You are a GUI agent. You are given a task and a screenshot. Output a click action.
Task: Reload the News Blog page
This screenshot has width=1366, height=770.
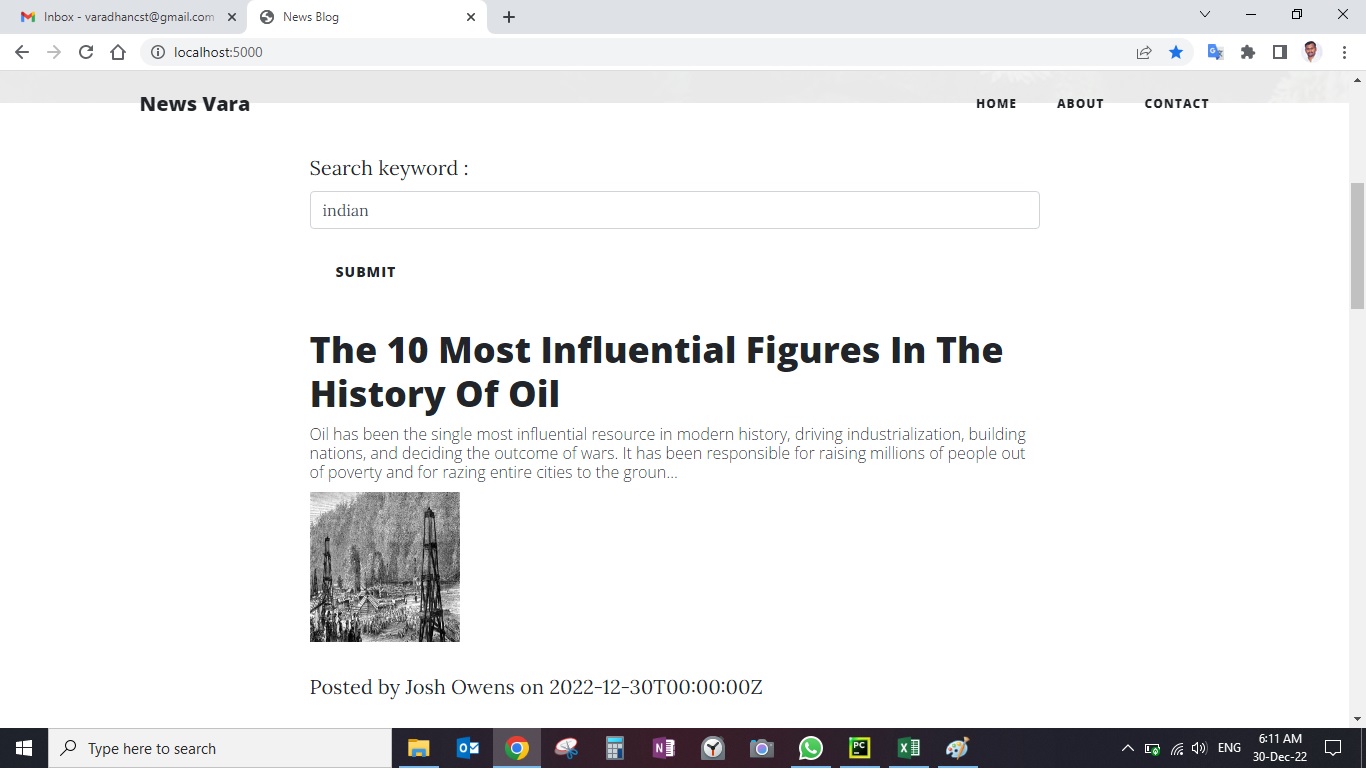coord(85,51)
